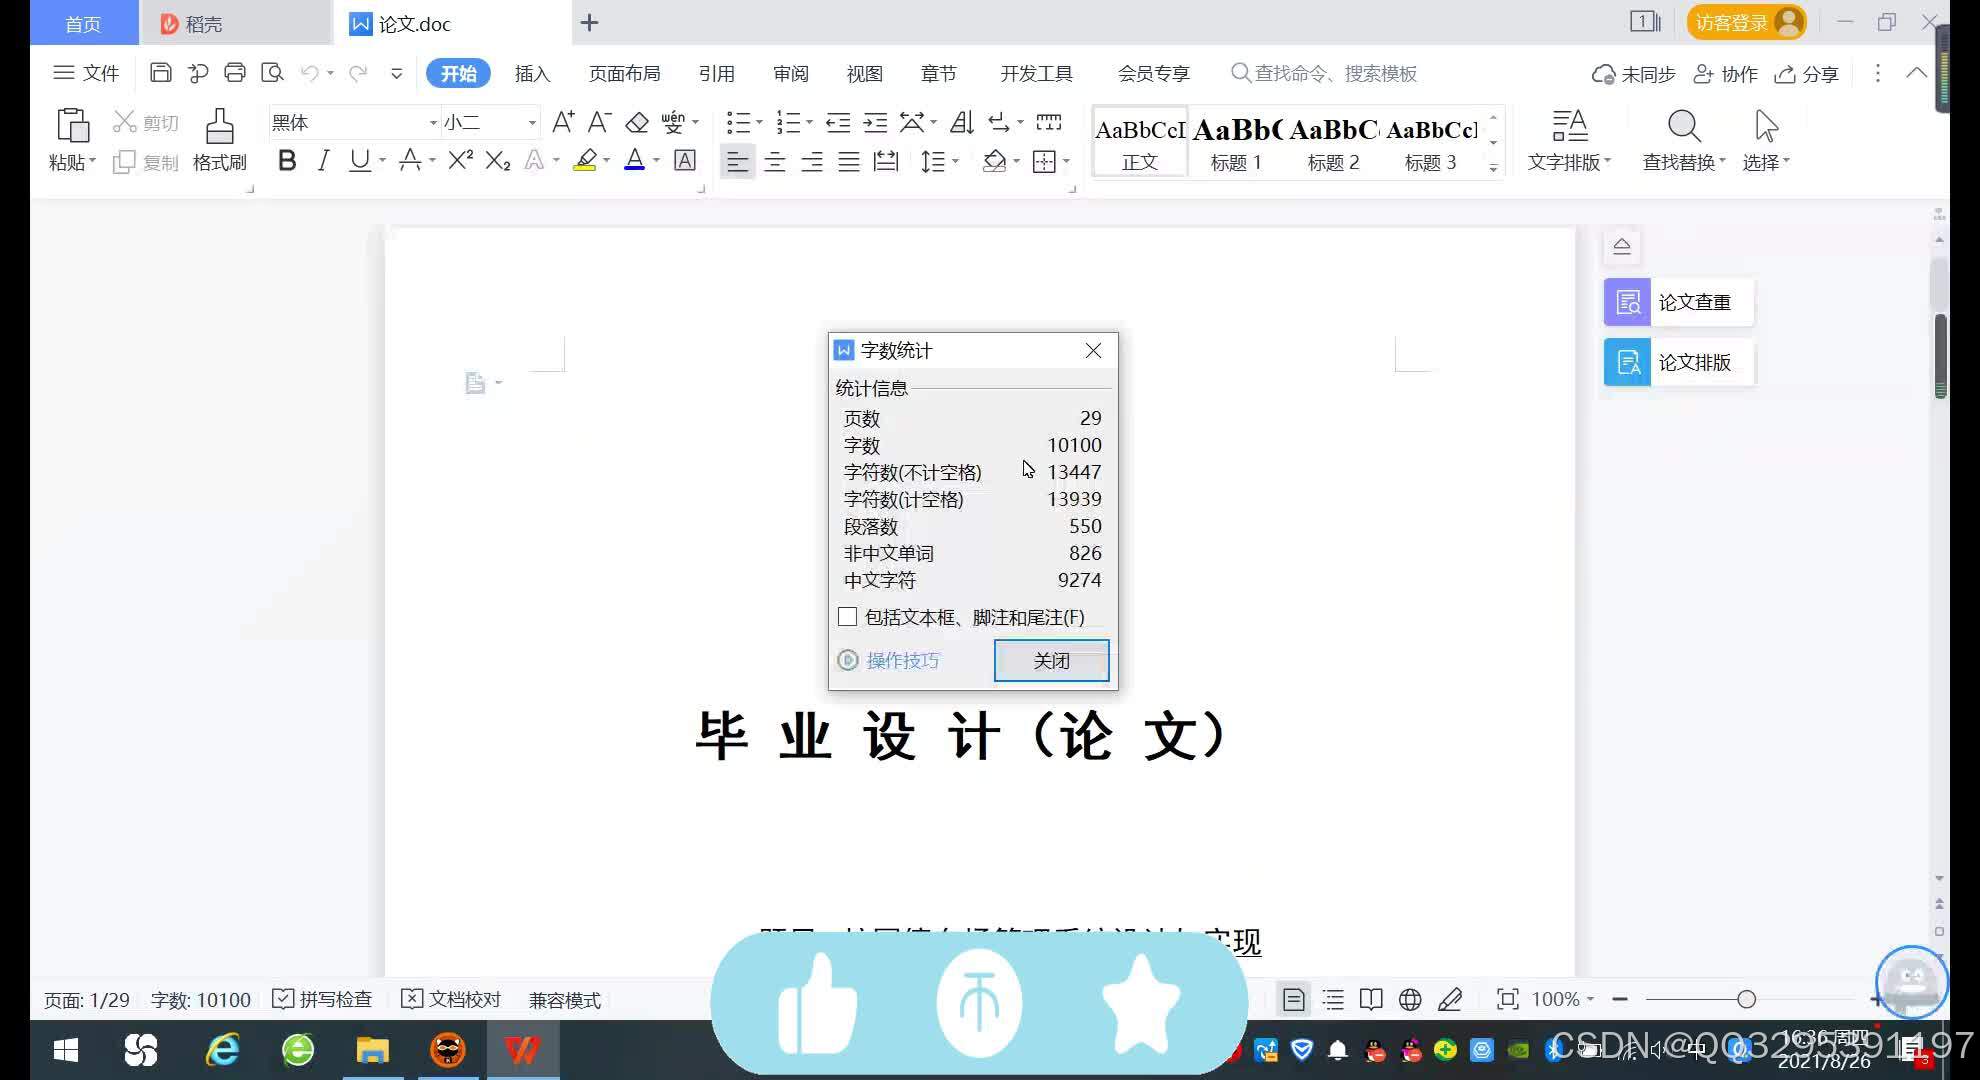Click the 分享 share button
The height and width of the screenshot is (1080, 1980).
[1807, 73]
